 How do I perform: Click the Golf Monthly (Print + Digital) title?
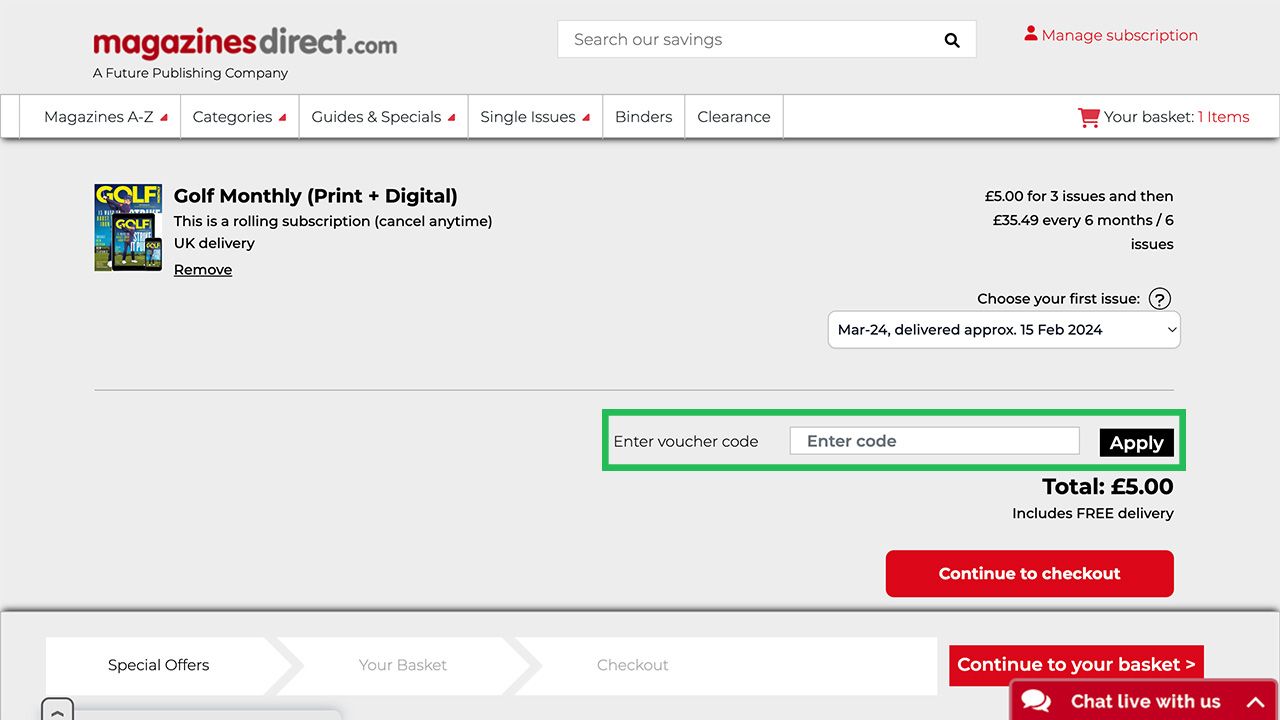[x=316, y=196]
